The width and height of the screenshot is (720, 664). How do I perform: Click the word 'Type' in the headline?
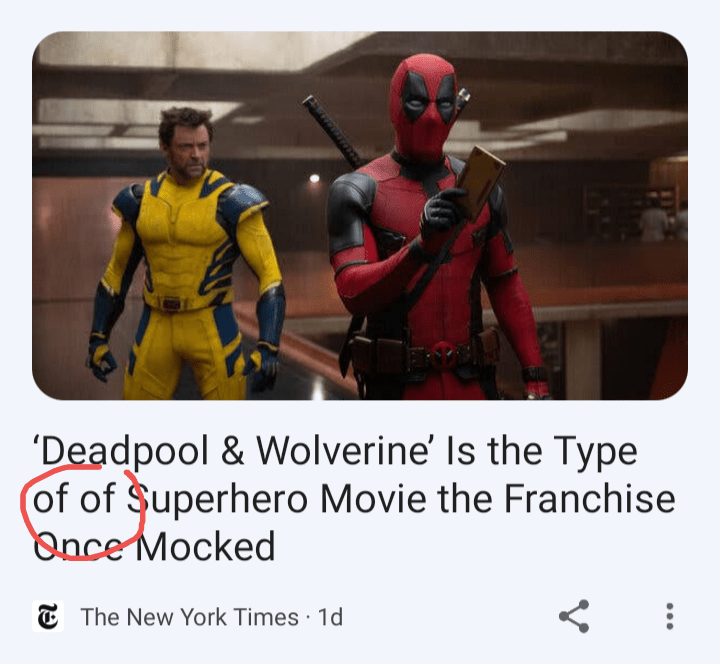(596, 454)
